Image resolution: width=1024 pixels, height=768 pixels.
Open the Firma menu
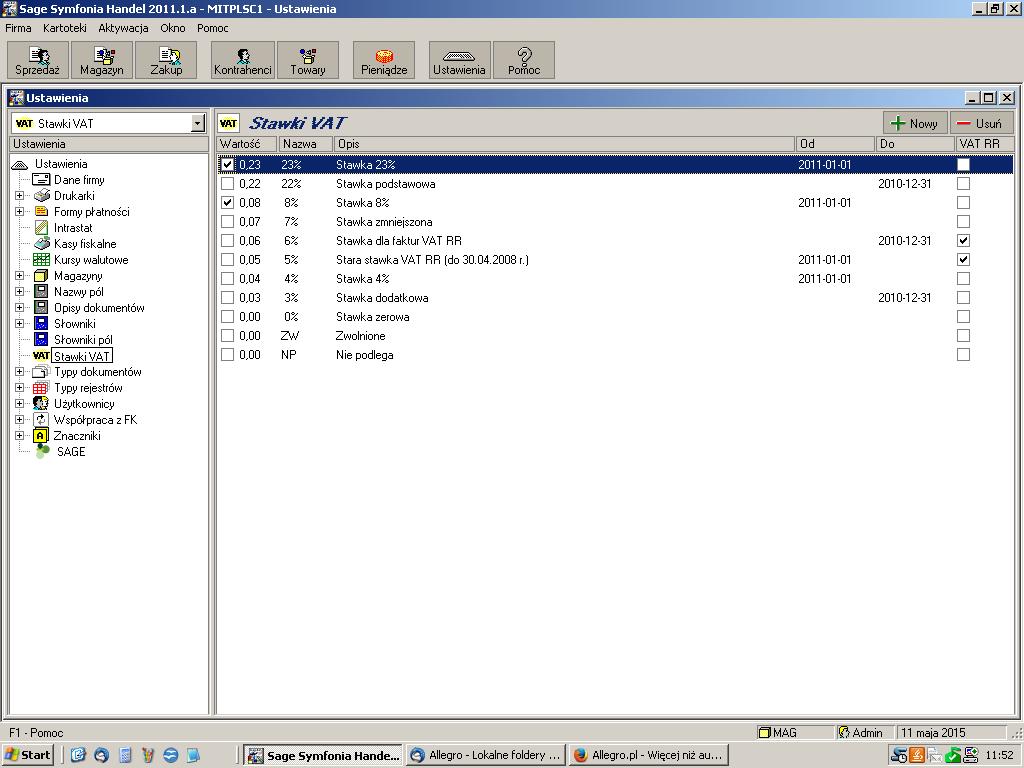(x=18, y=28)
